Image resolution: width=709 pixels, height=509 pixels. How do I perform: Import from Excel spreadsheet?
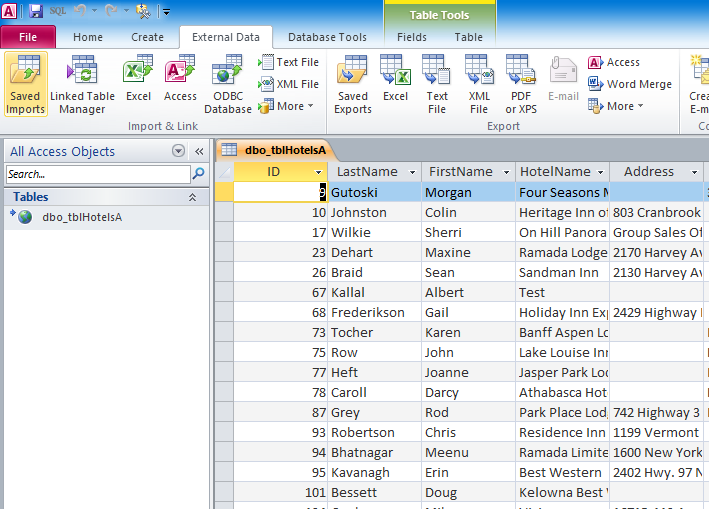pyautogui.click(x=138, y=79)
